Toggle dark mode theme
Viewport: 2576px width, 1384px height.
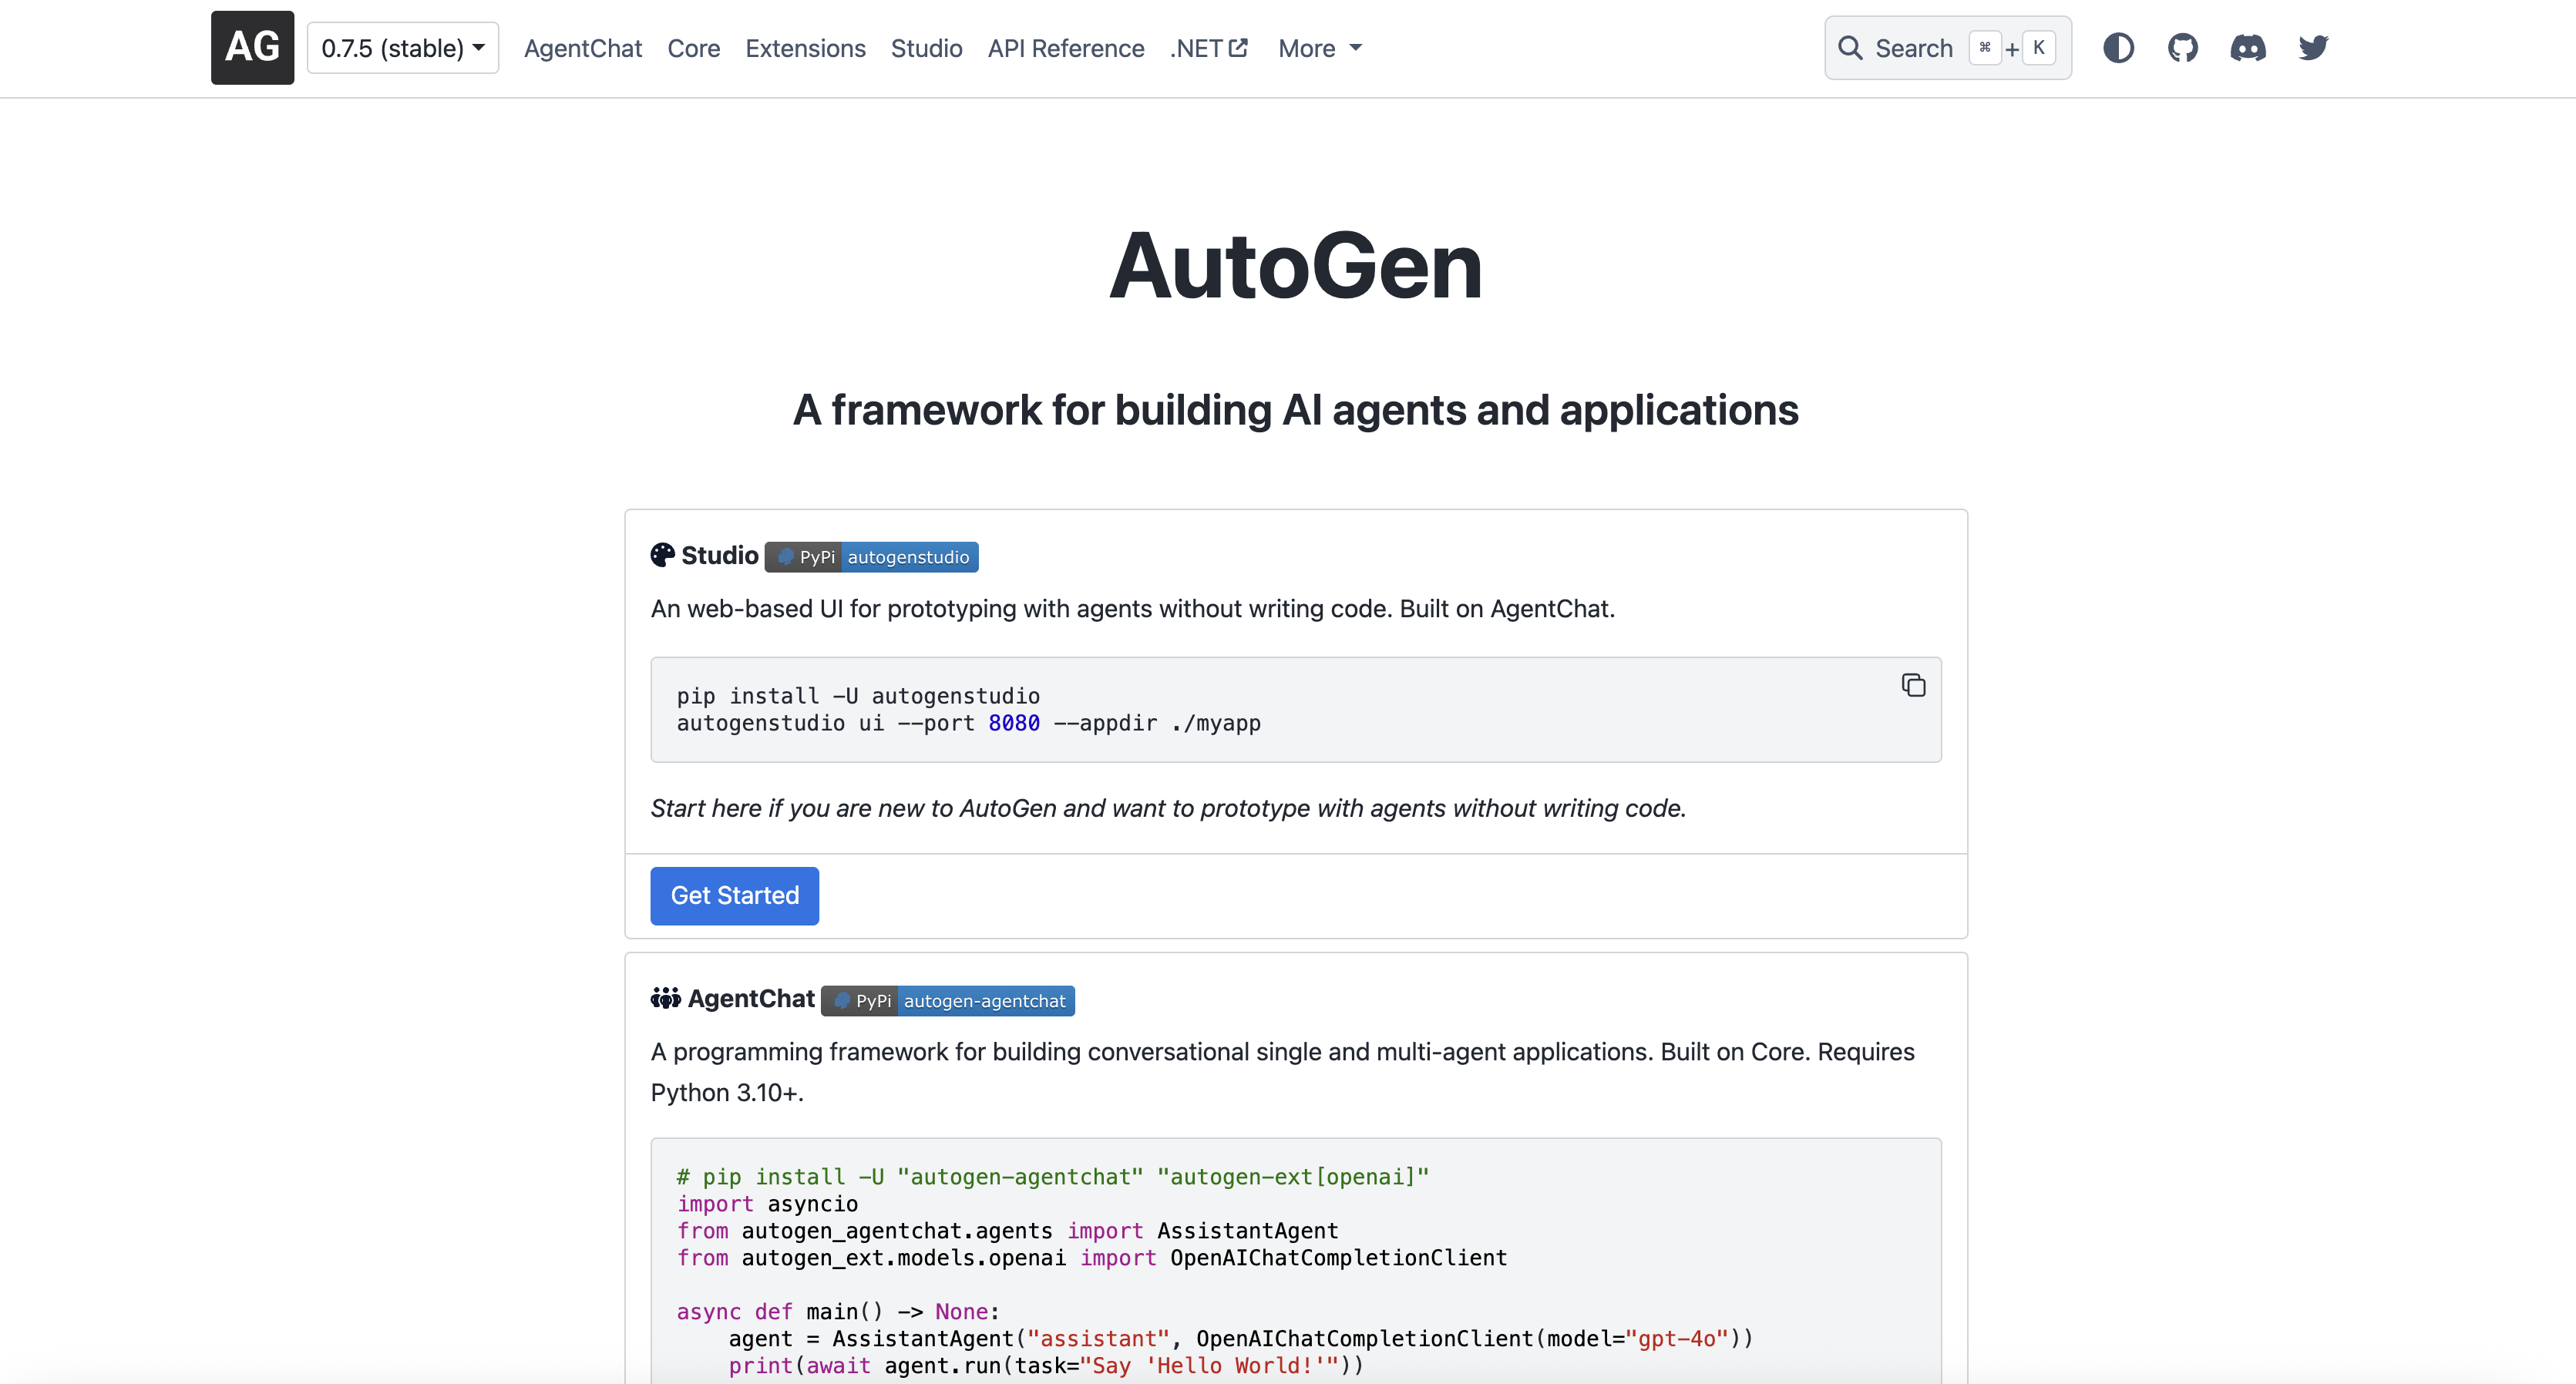(2120, 47)
